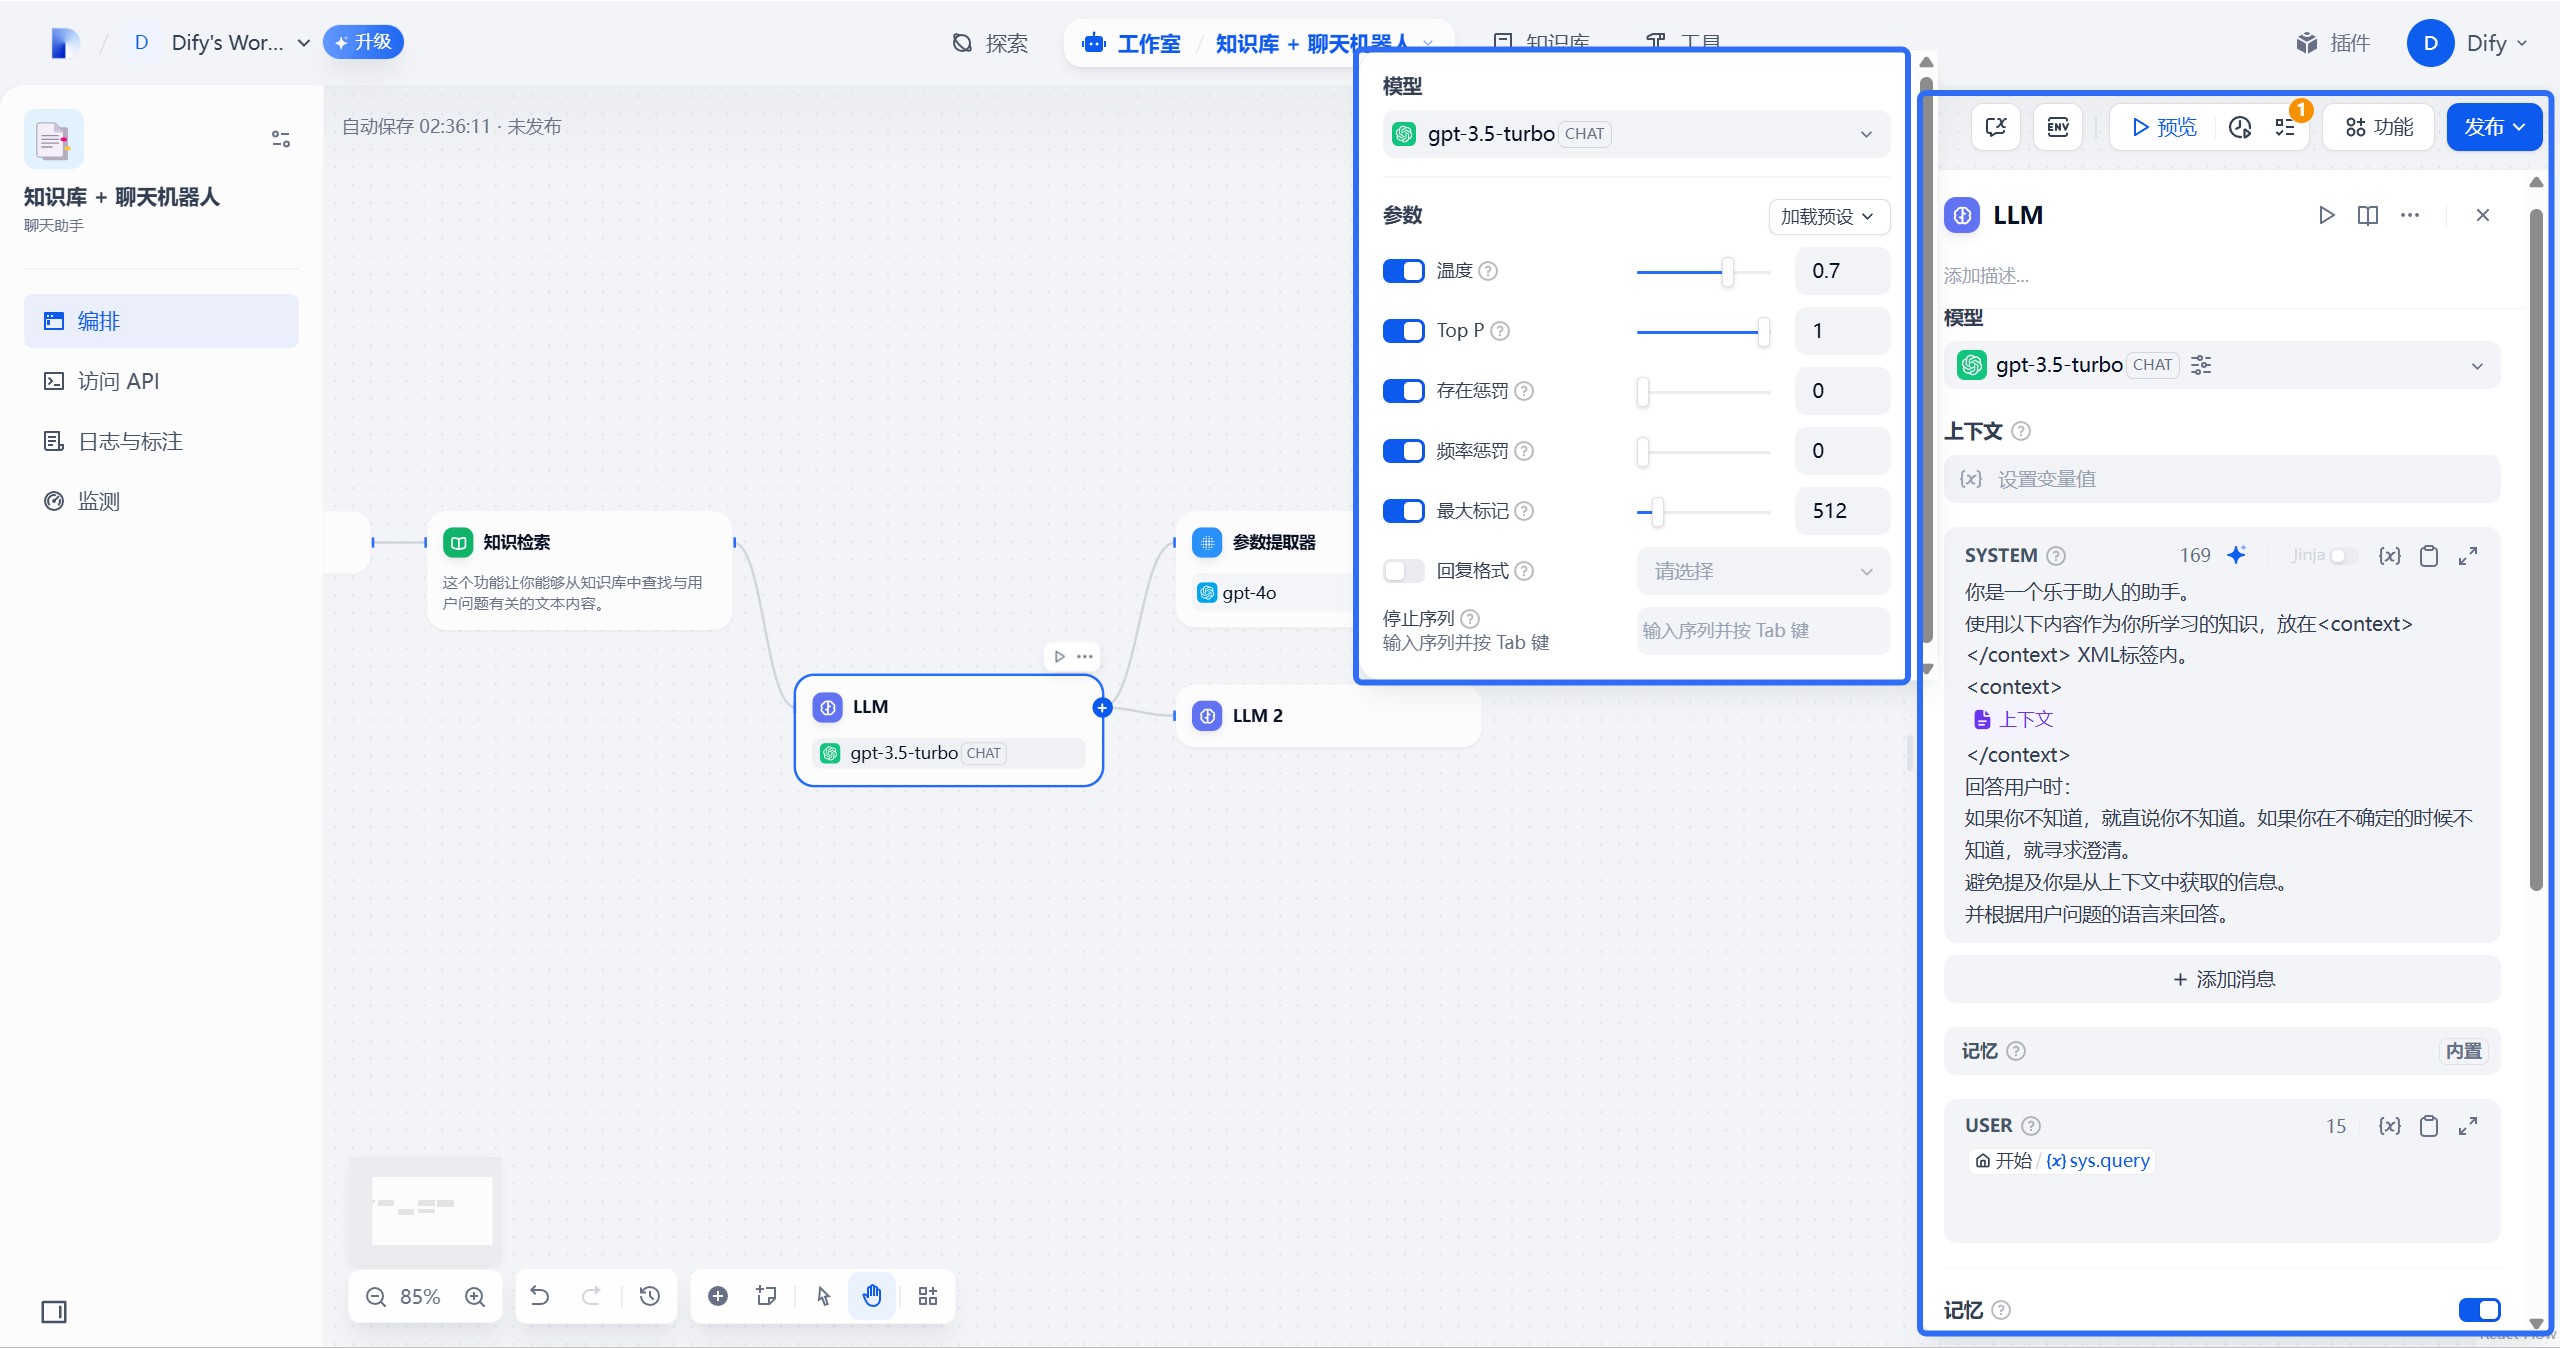Expand the SYSTEM prompt editor fullscreen
The width and height of the screenshot is (2560, 1348).
[x=2467, y=556]
